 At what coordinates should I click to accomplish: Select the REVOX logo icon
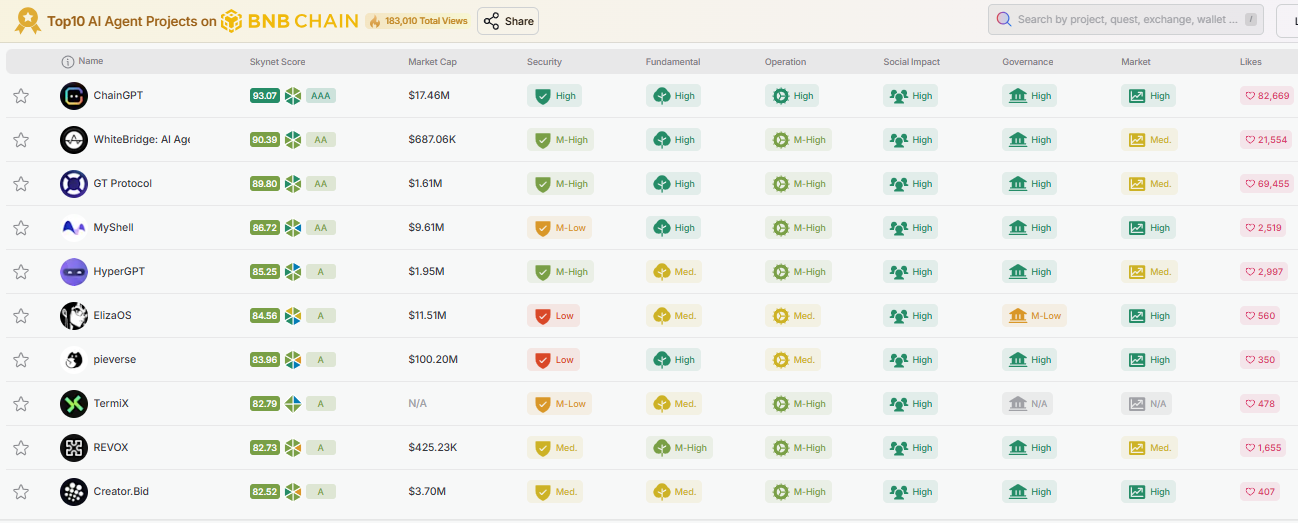pos(74,448)
